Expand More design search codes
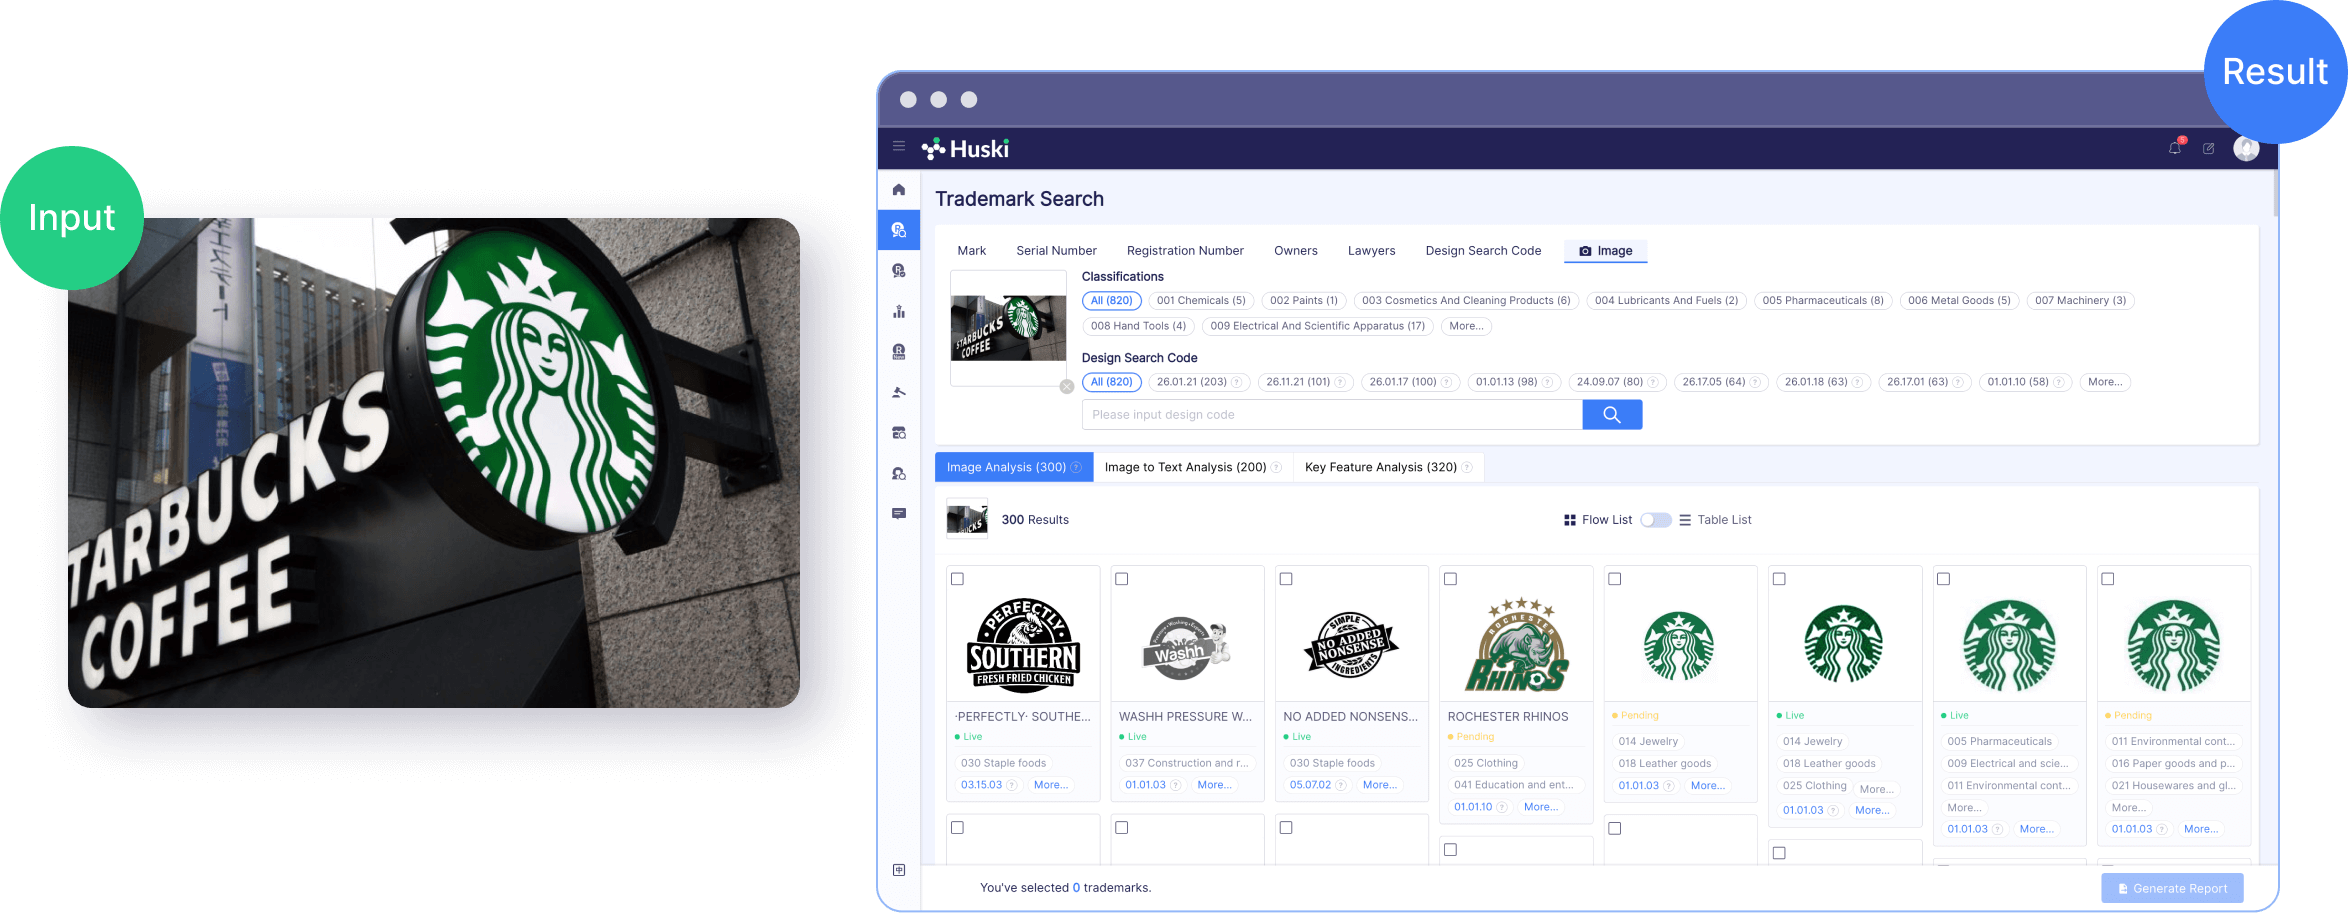 [2105, 381]
